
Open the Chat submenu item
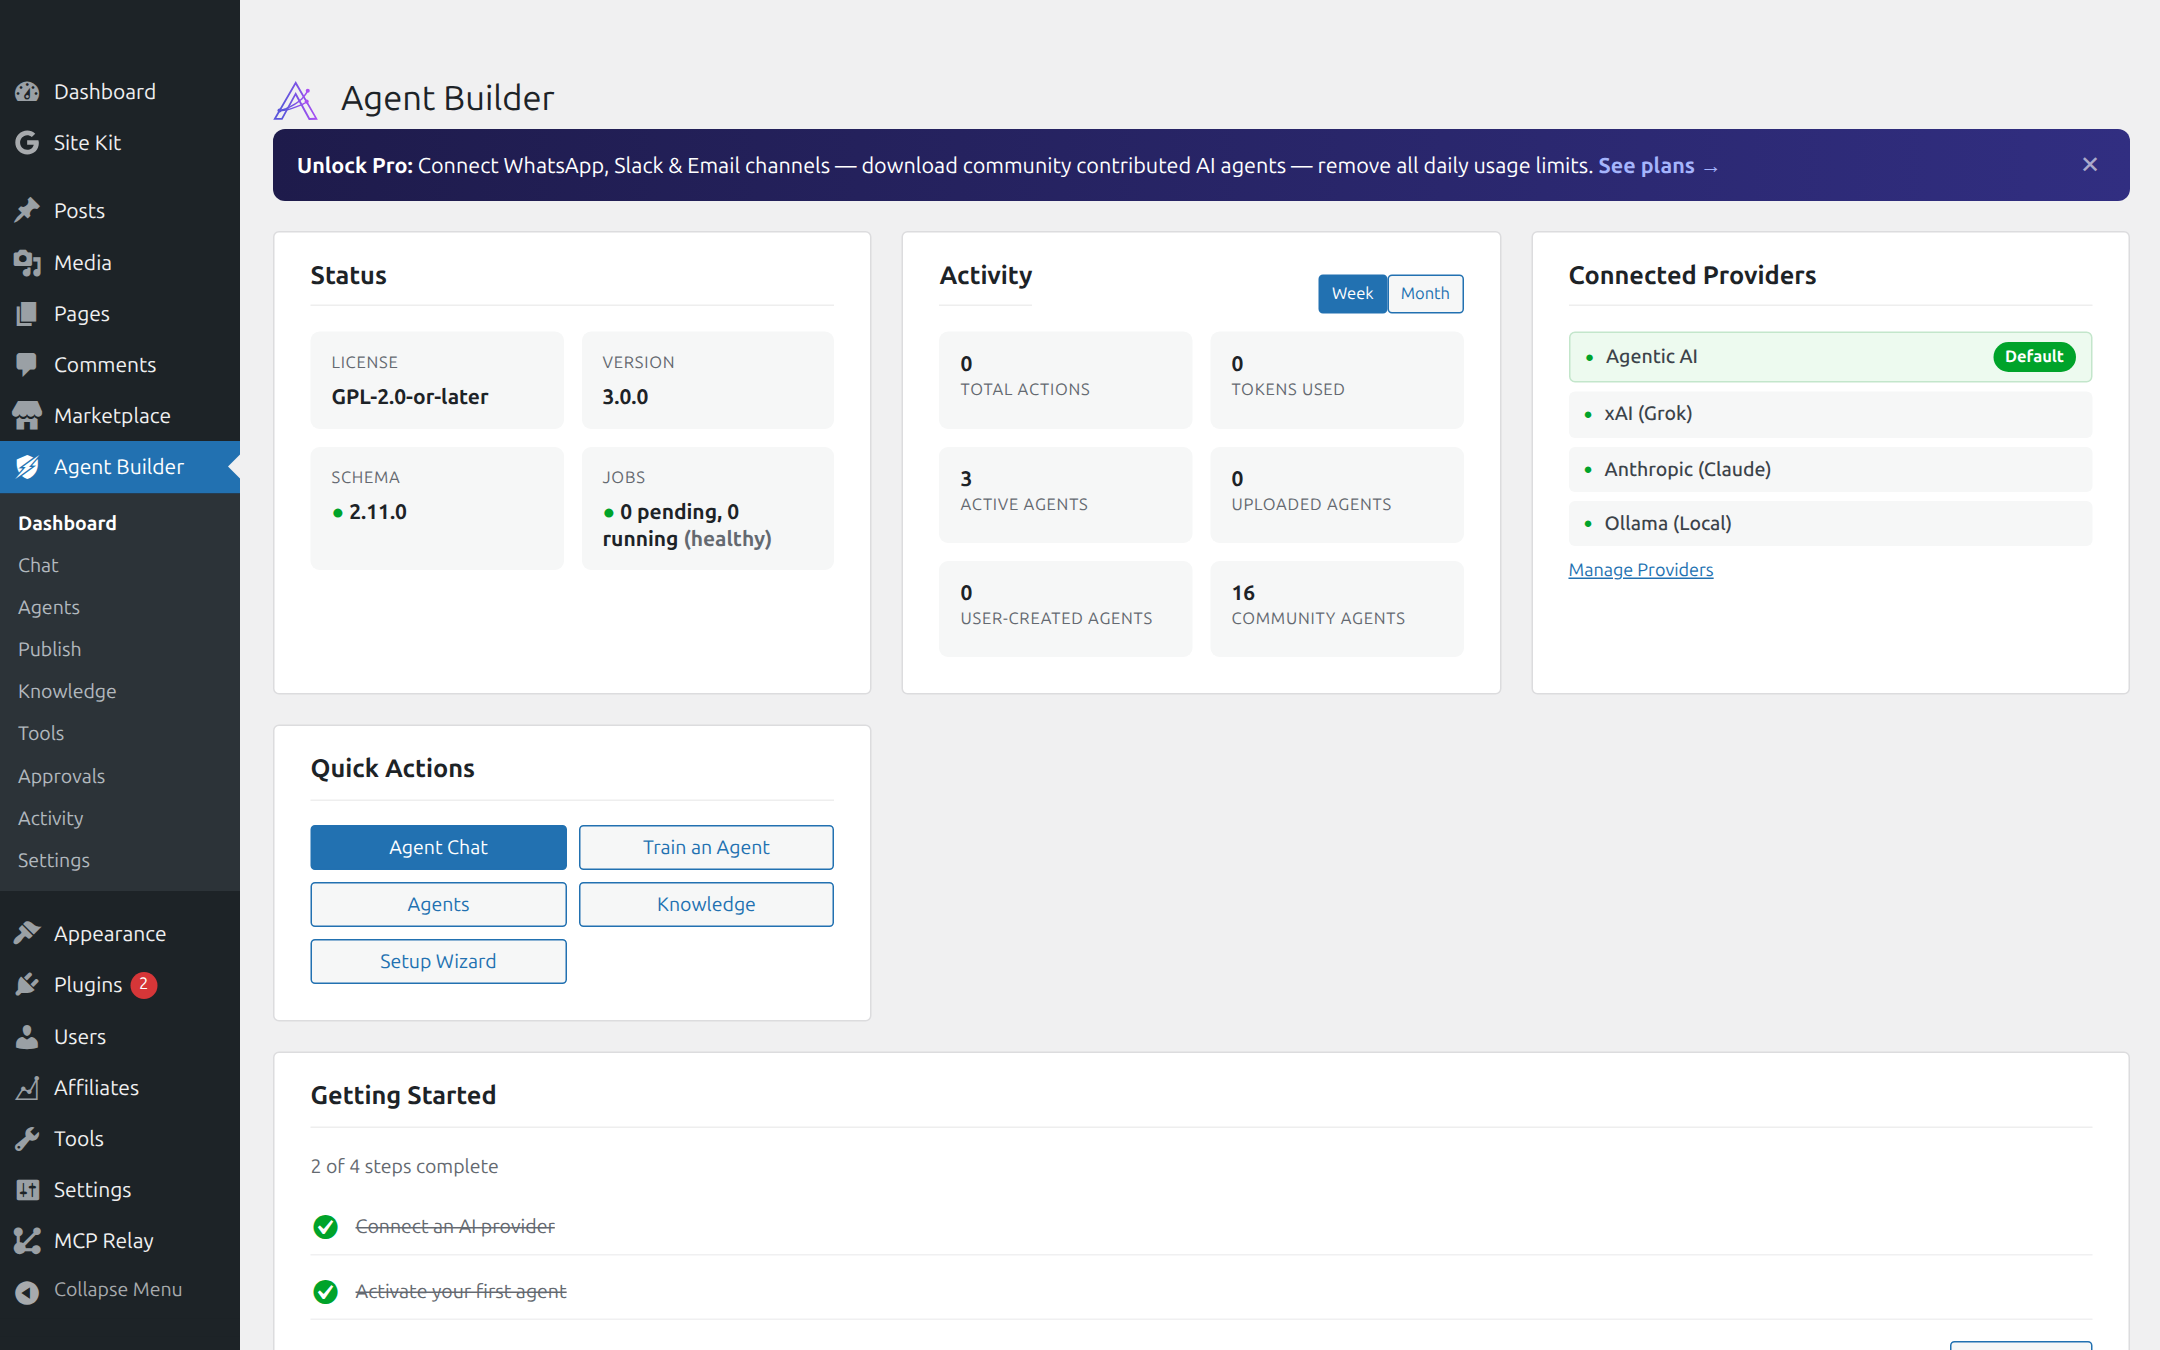tap(38, 566)
